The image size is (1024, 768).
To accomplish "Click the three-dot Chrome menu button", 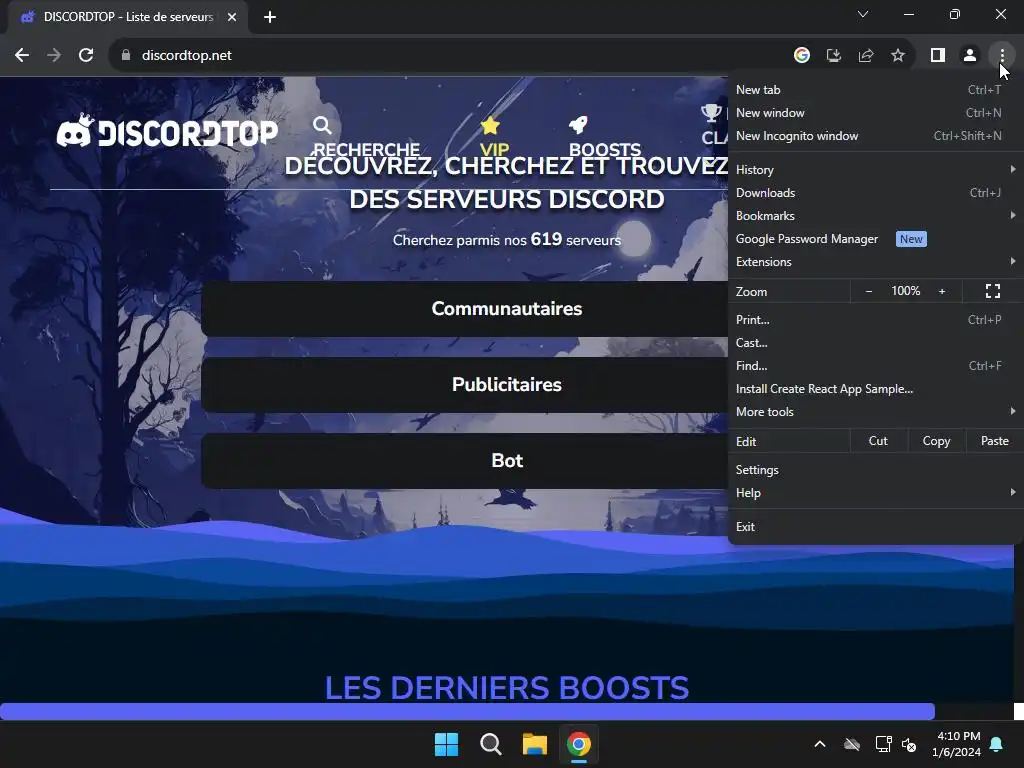I will tap(1002, 56).
